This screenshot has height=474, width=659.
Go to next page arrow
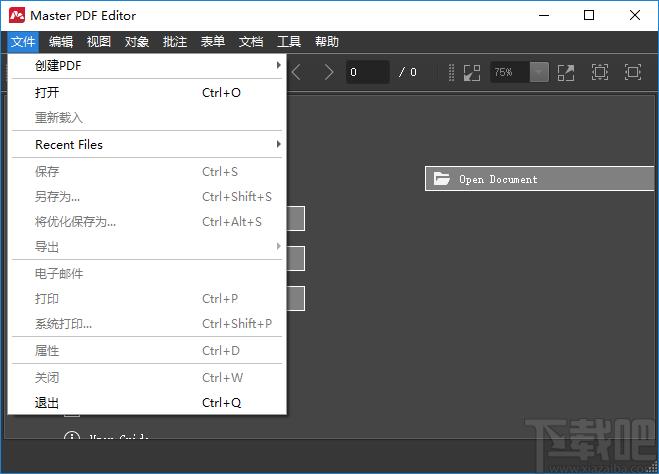coord(329,72)
